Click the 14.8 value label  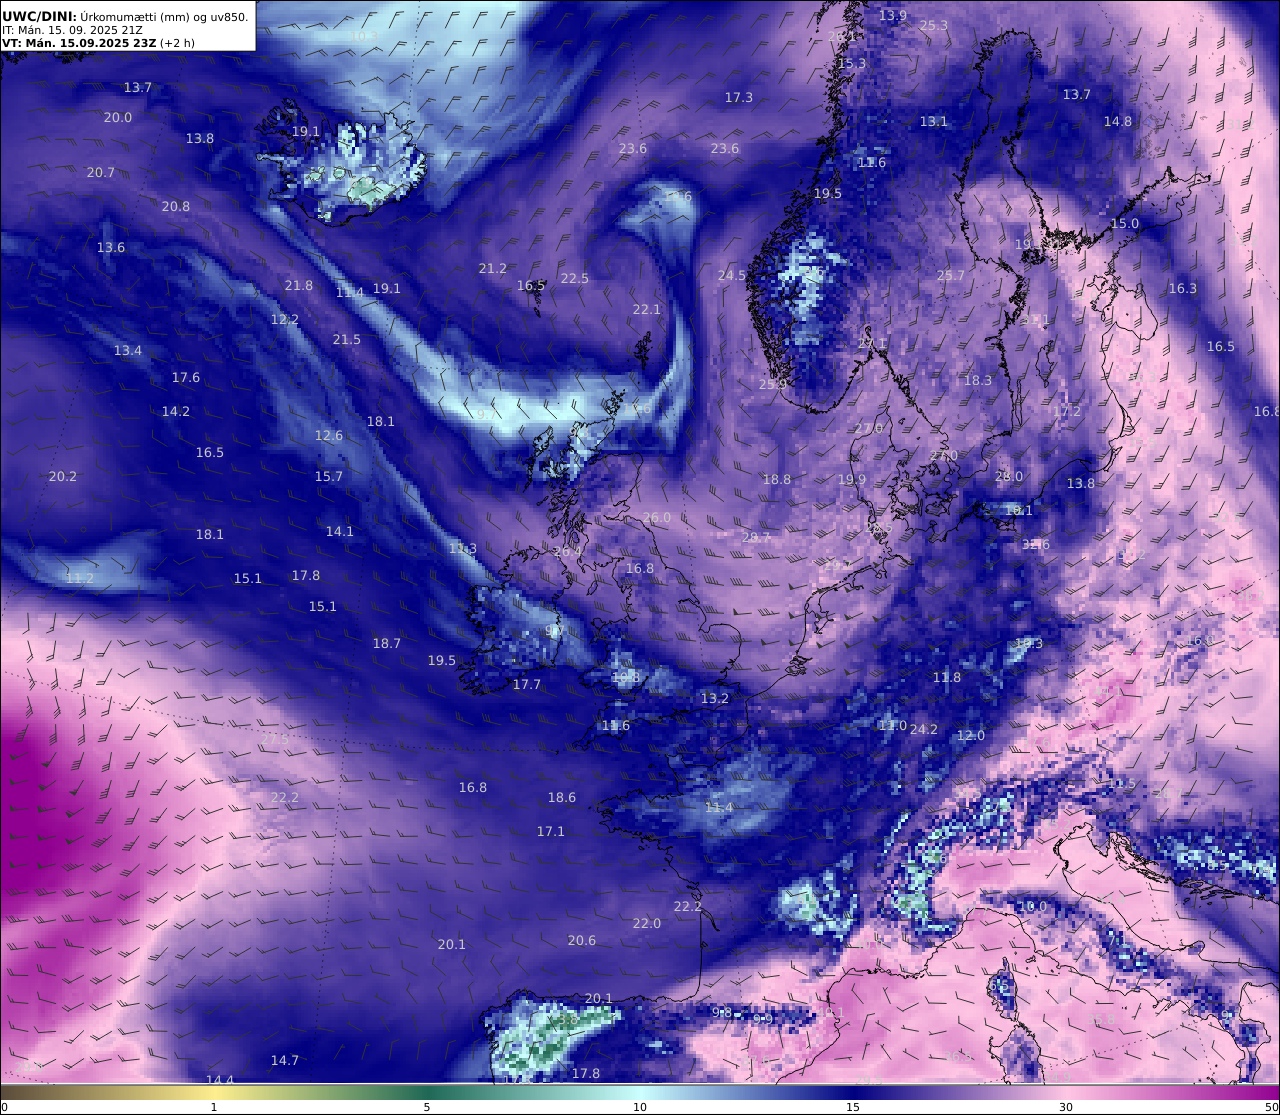pos(1118,122)
